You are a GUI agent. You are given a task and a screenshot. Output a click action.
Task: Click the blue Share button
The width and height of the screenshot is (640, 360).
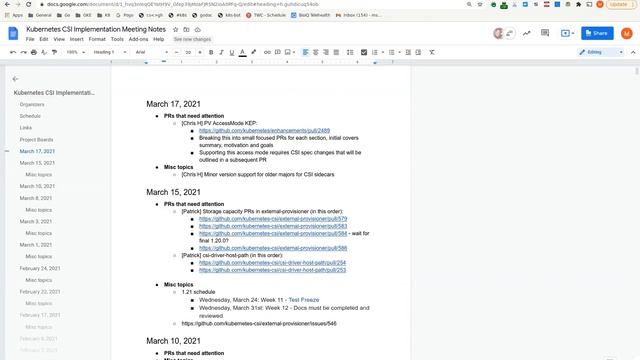tap(597, 33)
